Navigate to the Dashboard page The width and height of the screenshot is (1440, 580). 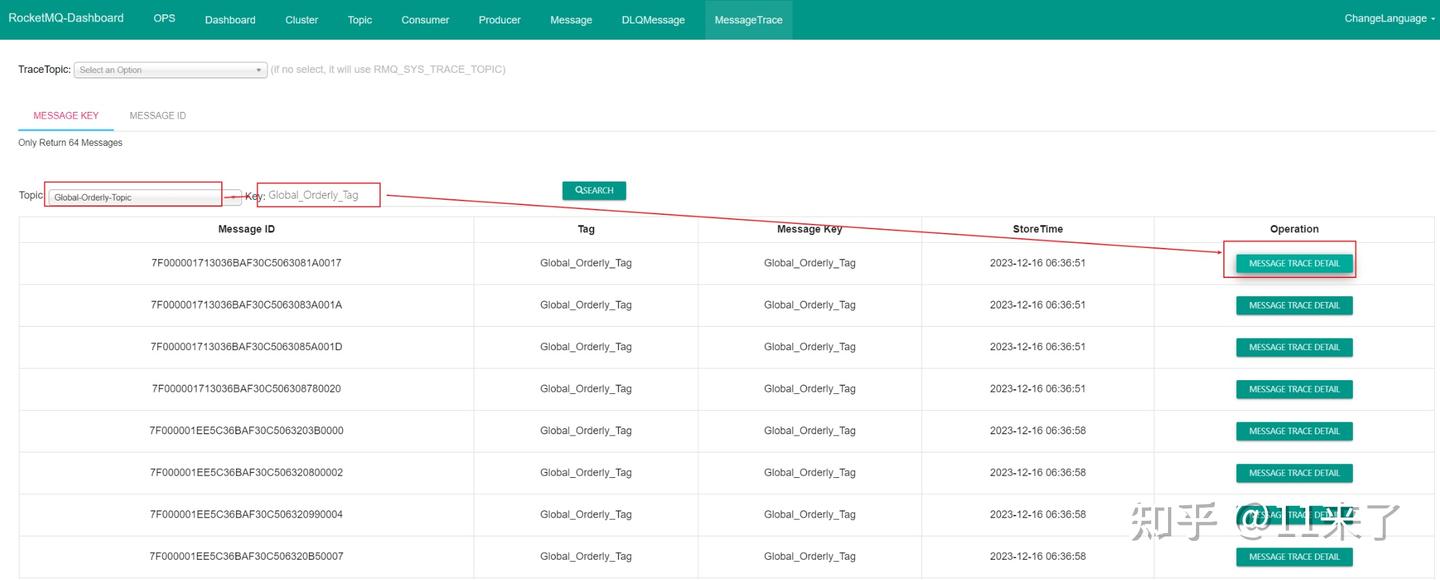230,19
